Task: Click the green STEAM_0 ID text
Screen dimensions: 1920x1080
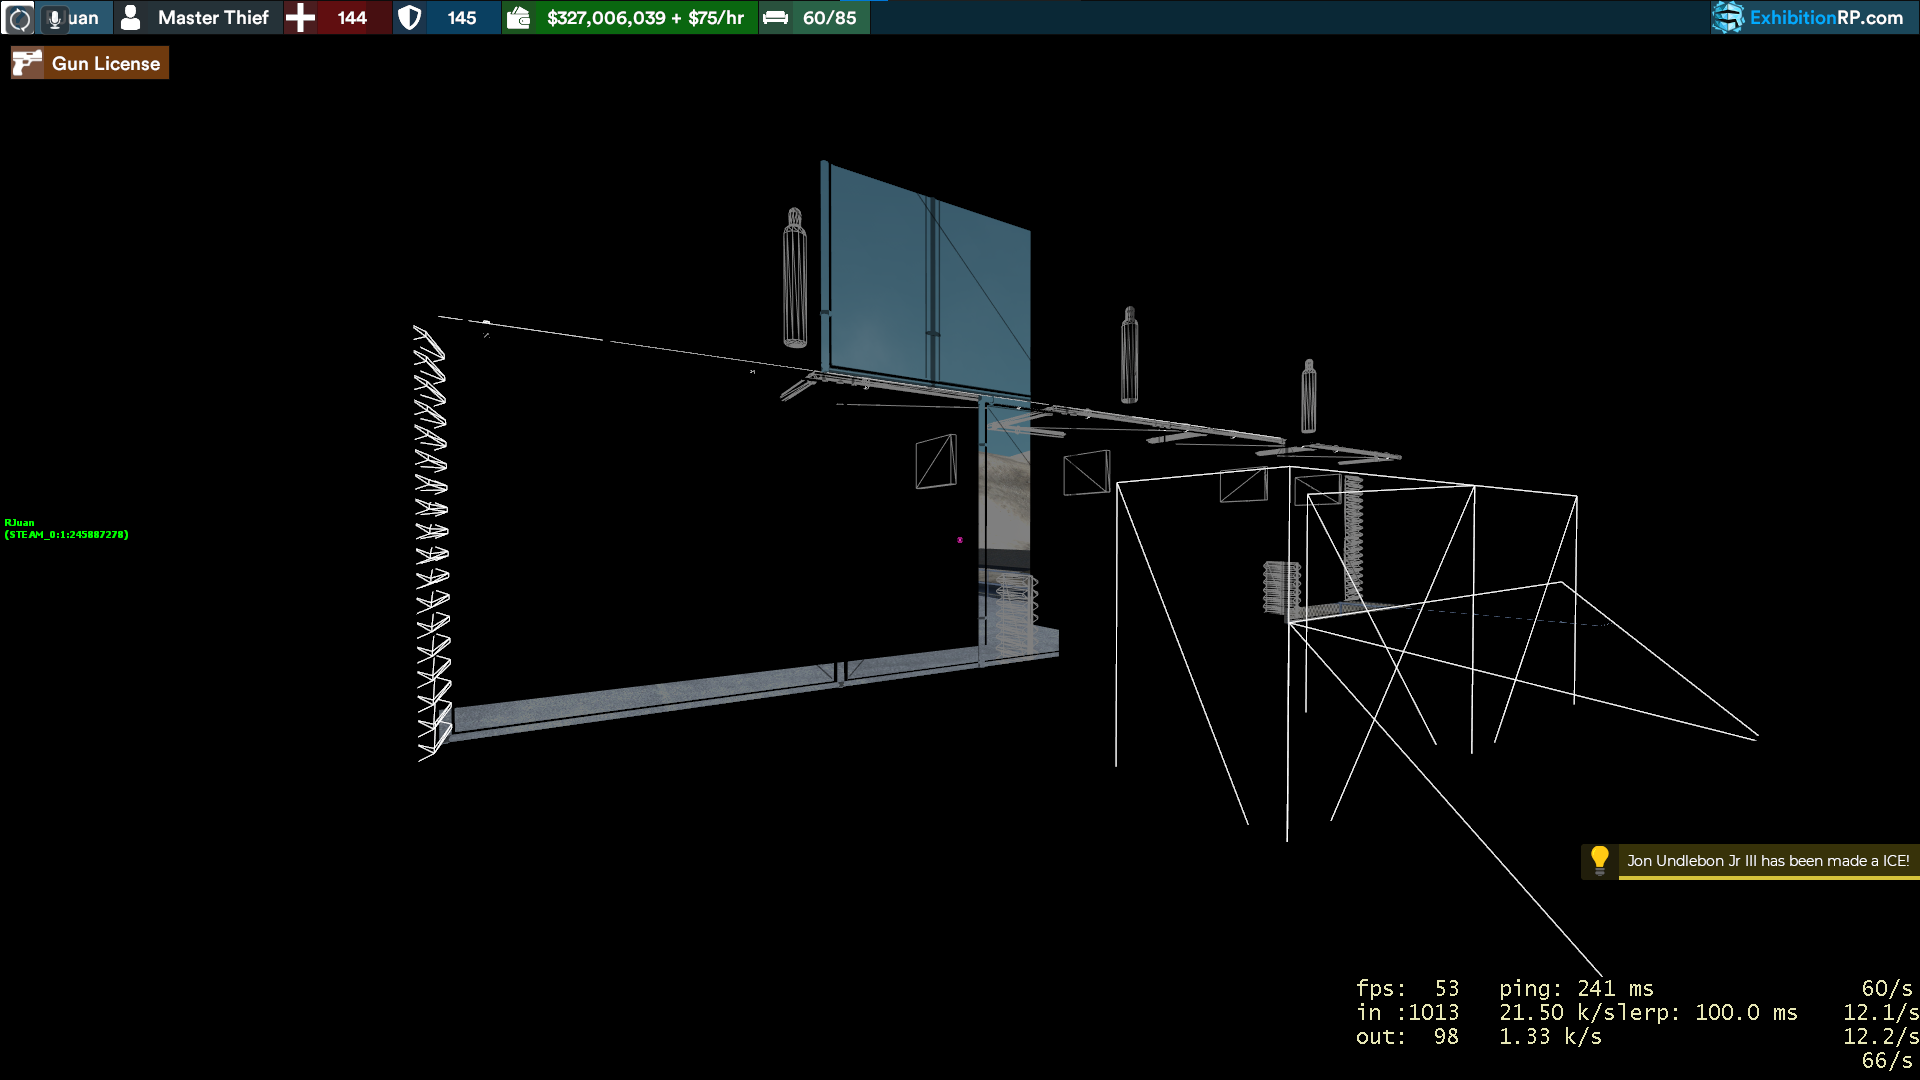Action: (66, 535)
